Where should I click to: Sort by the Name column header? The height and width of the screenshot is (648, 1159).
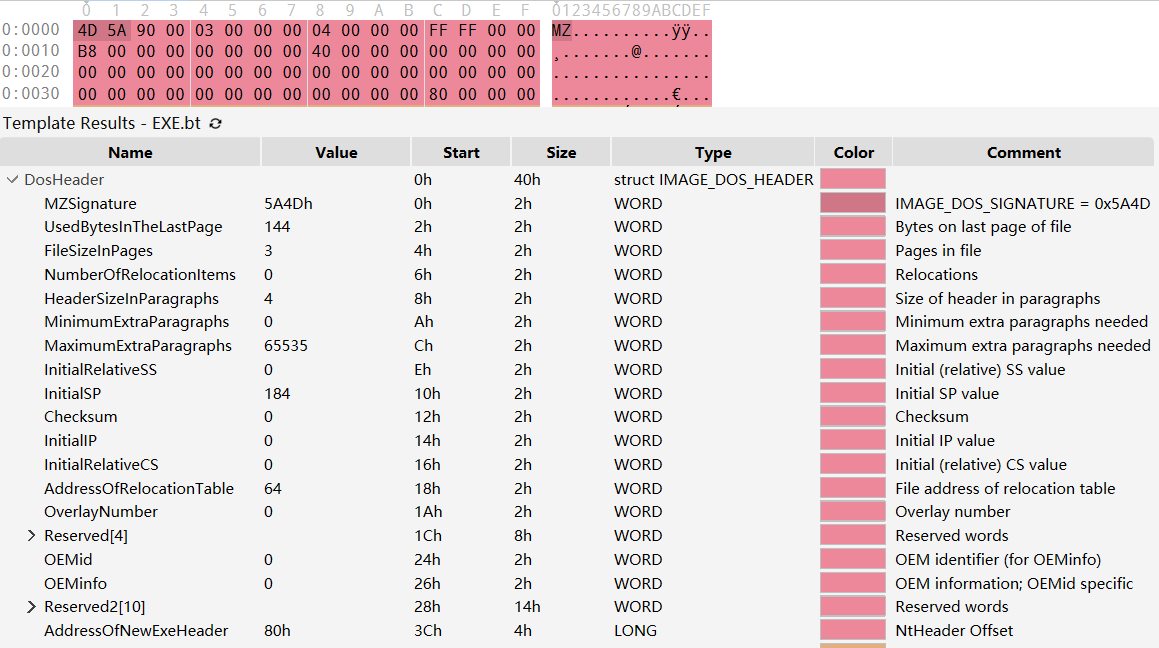(130, 153)
